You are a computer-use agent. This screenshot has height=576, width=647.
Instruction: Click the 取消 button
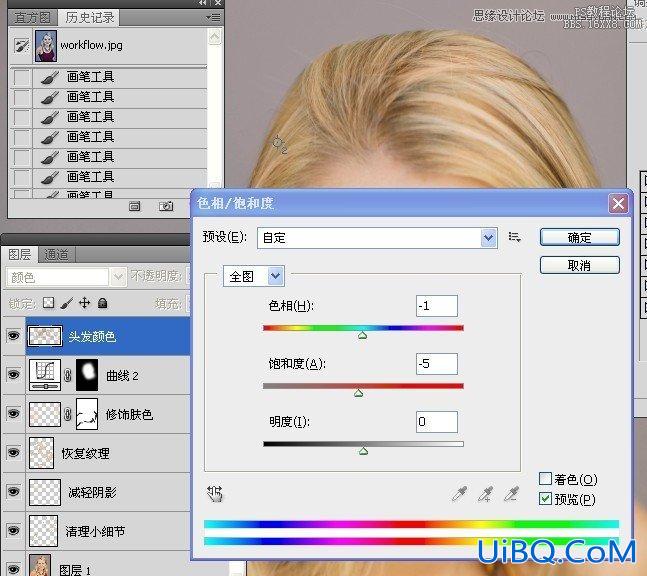point(580,265)
